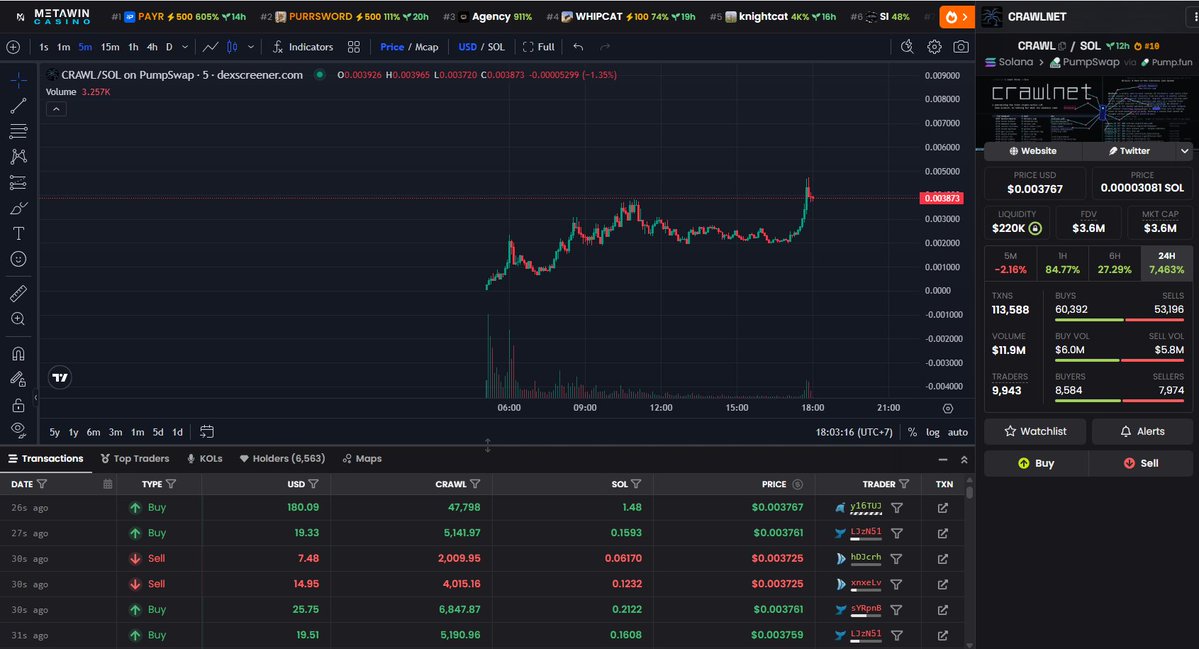
Task: Select the brush drawing tool
Action: (x=18, y=208)
